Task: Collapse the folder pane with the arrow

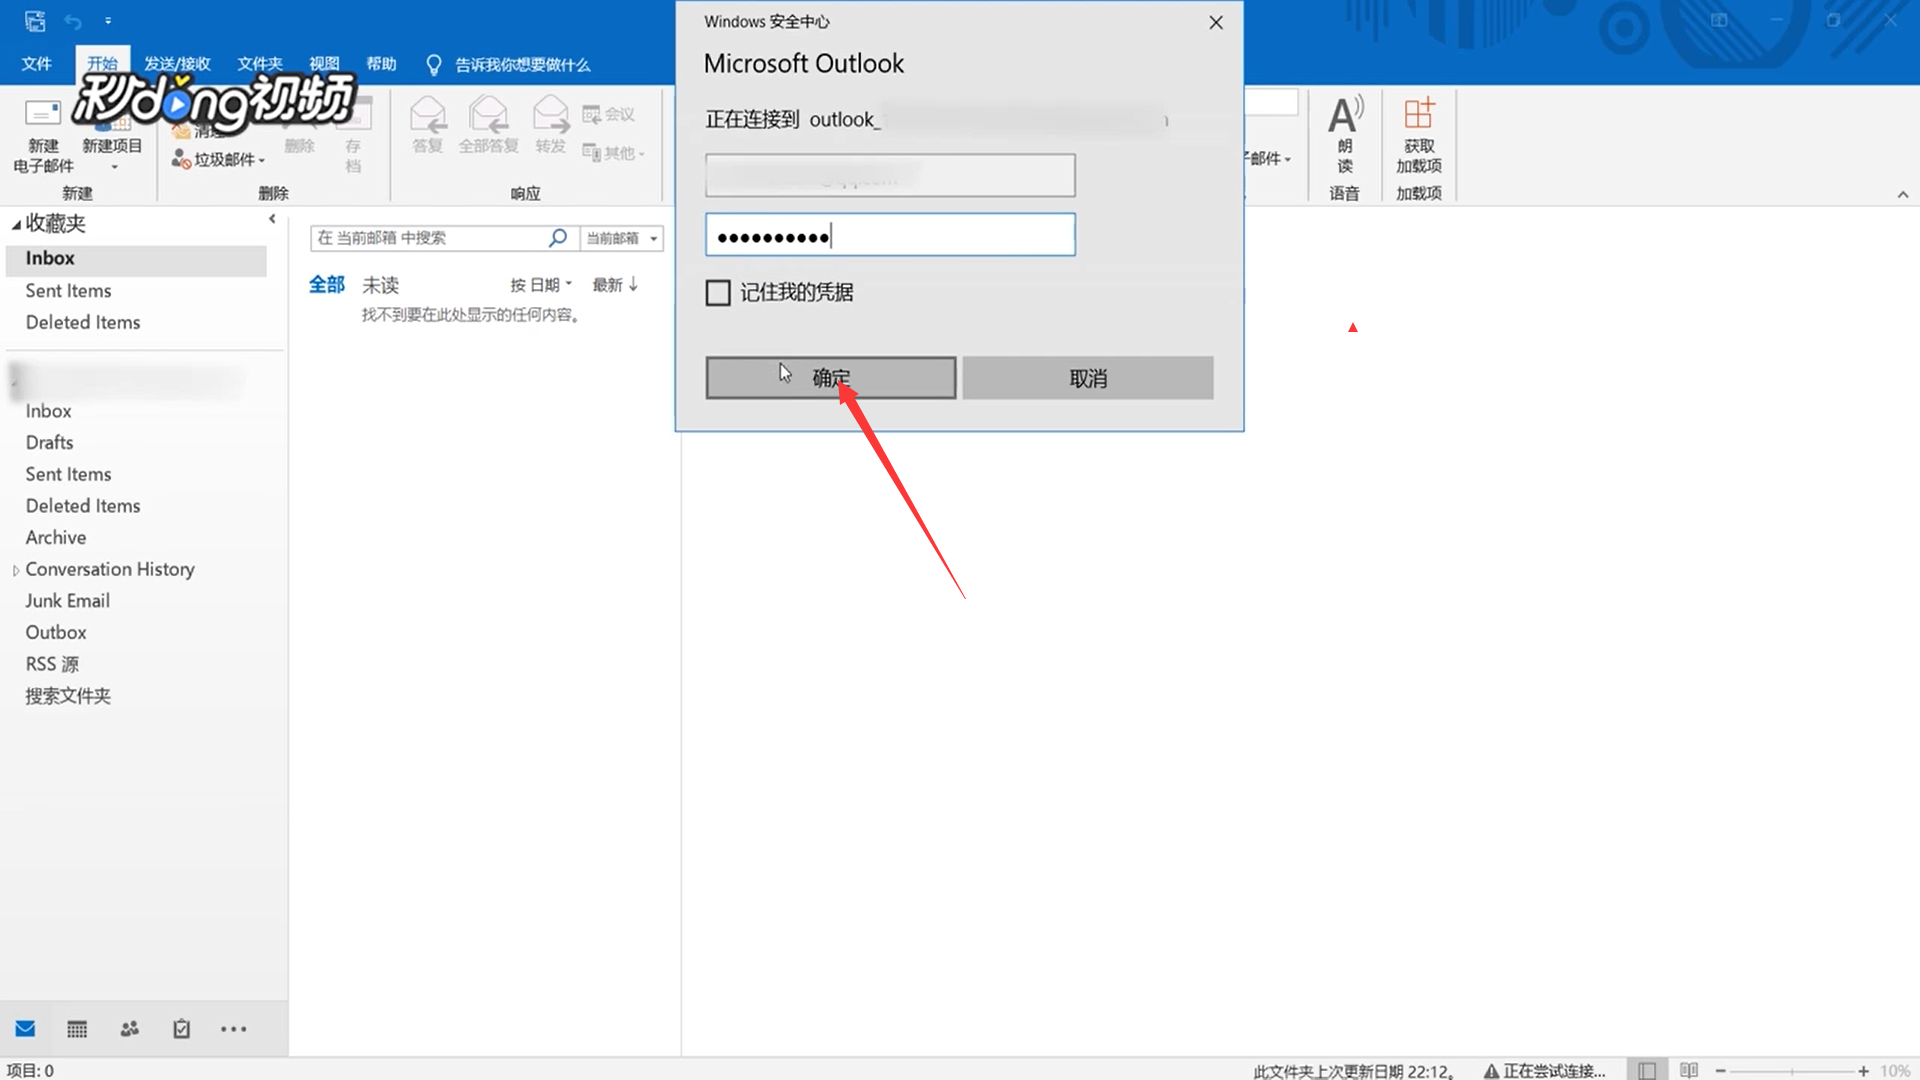Action: 272,219
